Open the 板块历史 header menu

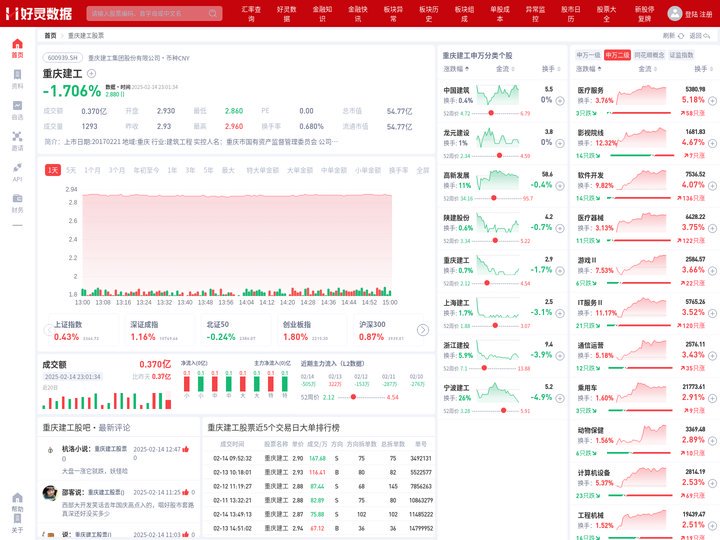pos(428,13)
